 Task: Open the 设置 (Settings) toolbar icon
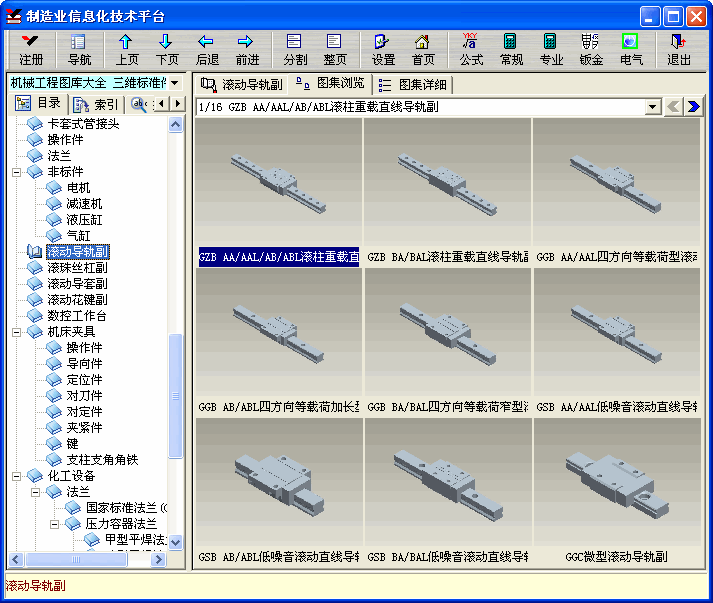[x=383, y=49]
